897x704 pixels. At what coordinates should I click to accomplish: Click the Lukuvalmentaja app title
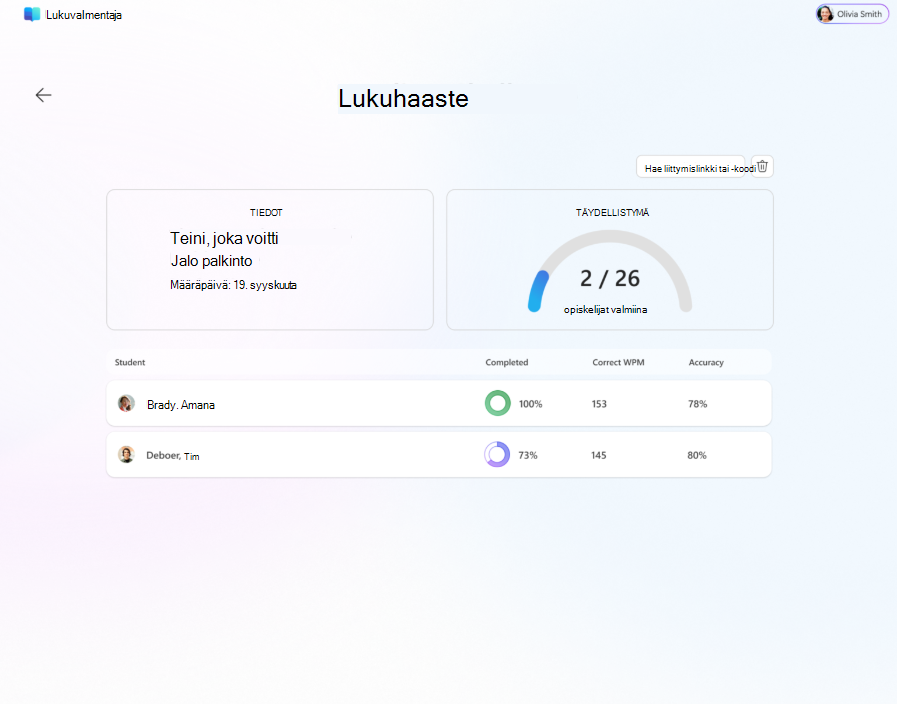point(84,15)
